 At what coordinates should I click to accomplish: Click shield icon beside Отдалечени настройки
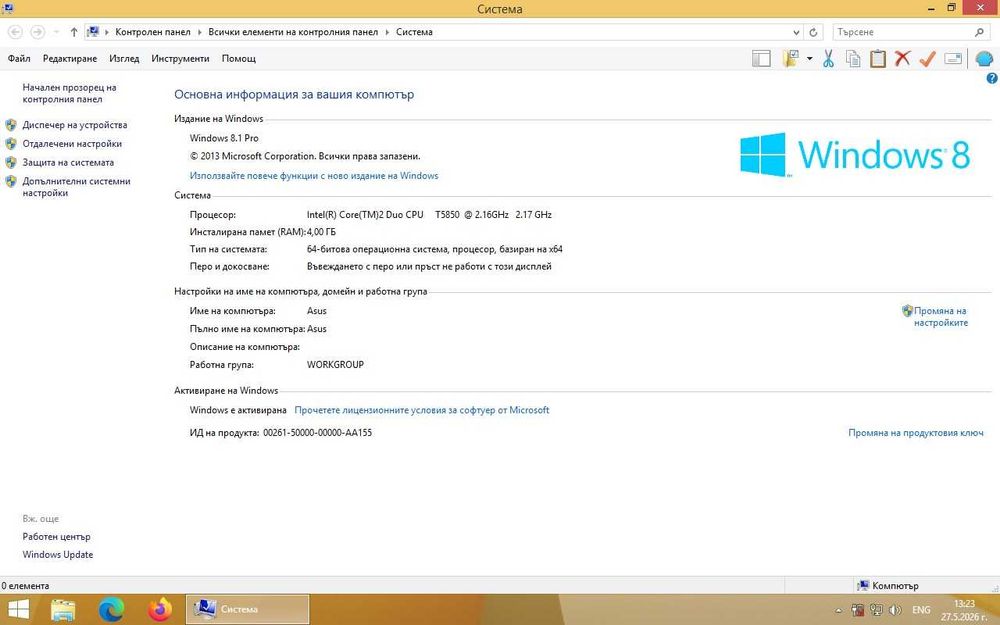point(11,143)
